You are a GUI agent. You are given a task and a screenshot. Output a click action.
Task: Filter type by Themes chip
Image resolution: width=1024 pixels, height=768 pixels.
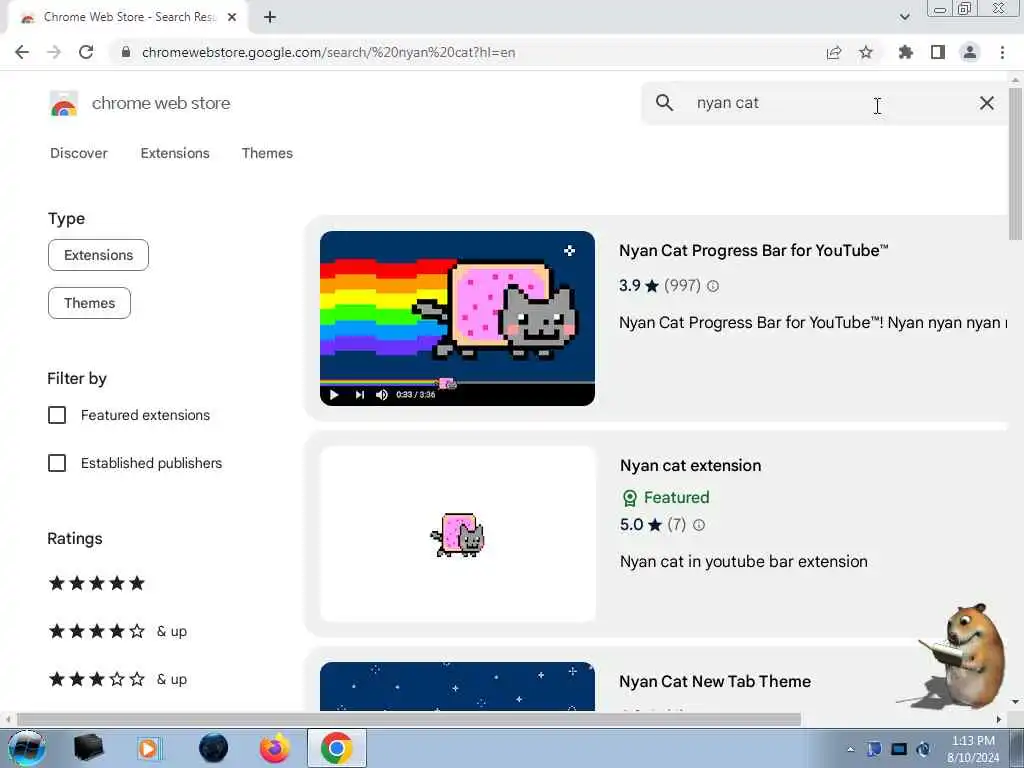89,303
